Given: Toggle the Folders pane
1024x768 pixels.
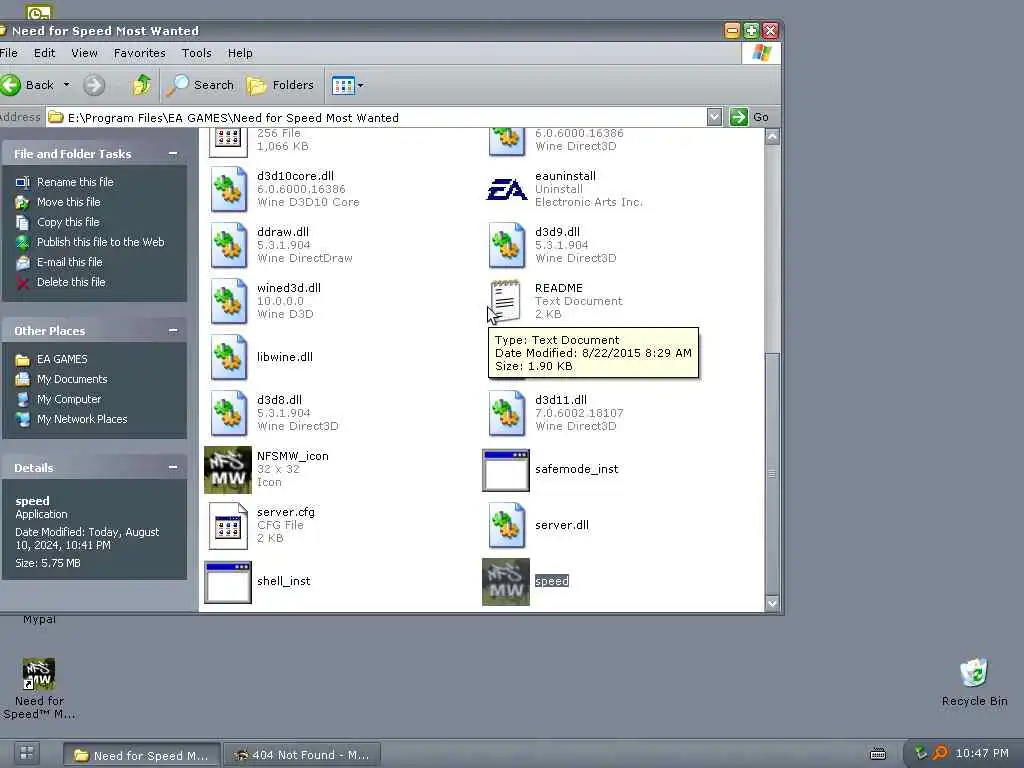Looking at the screenshot, I should coord(280,85).
